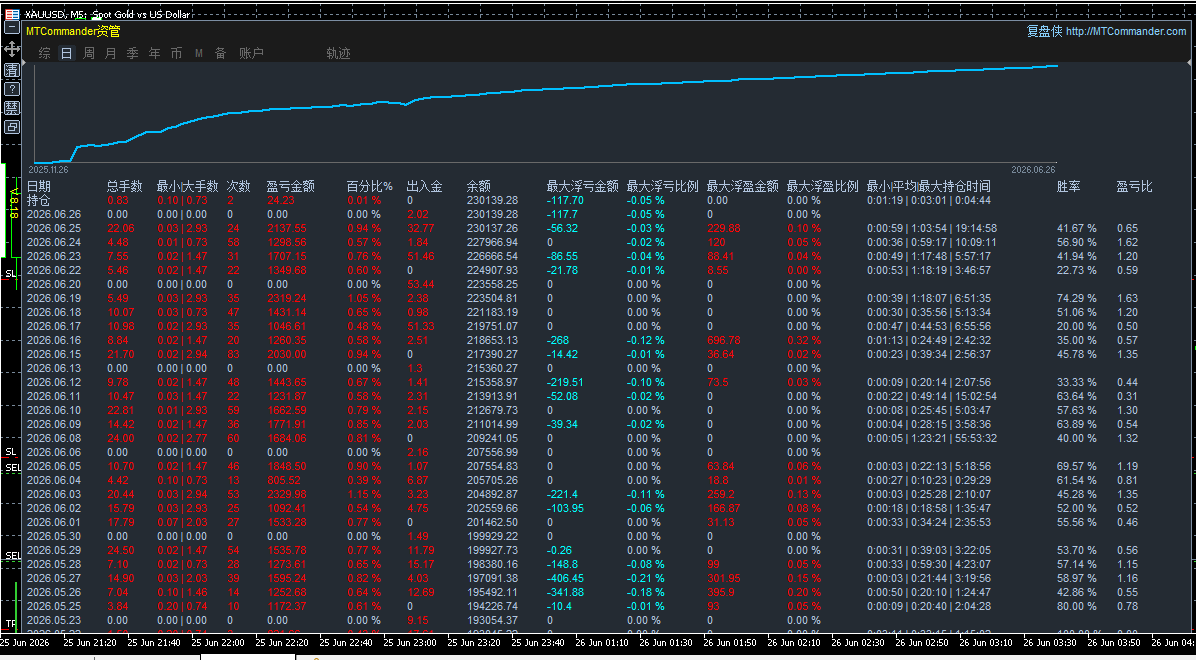Open the http://MTCommander.com link
1196x660 pixels.
1126,31
